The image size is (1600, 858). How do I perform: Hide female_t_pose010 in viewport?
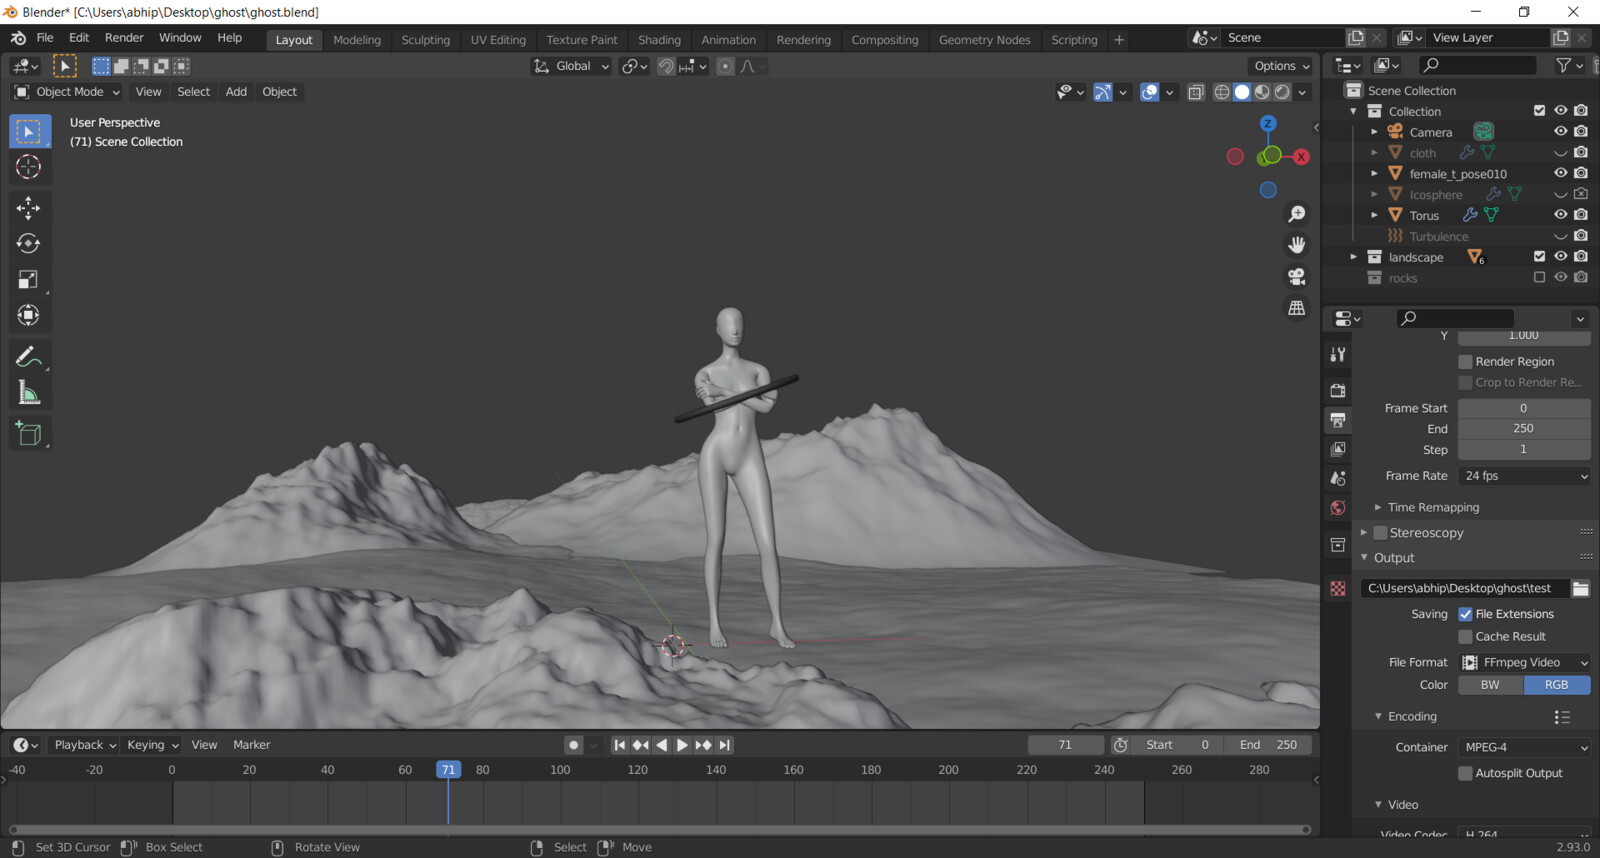coord(1560,173)
